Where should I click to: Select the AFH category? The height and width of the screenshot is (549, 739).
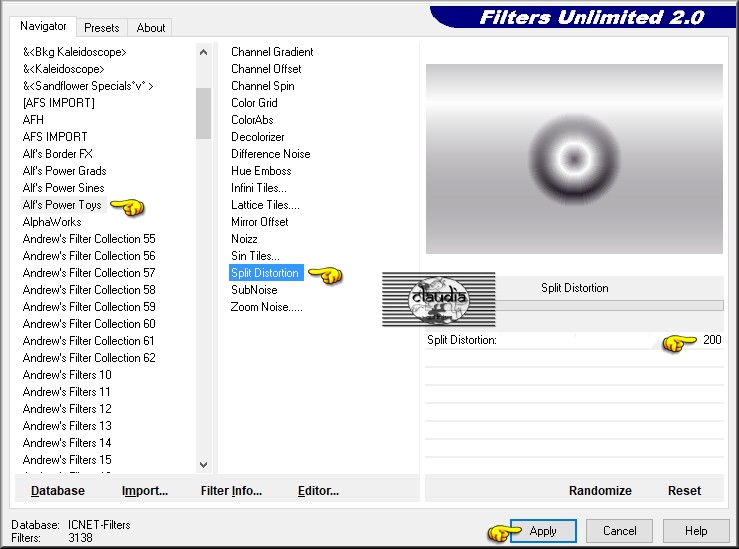click(33, 120)
